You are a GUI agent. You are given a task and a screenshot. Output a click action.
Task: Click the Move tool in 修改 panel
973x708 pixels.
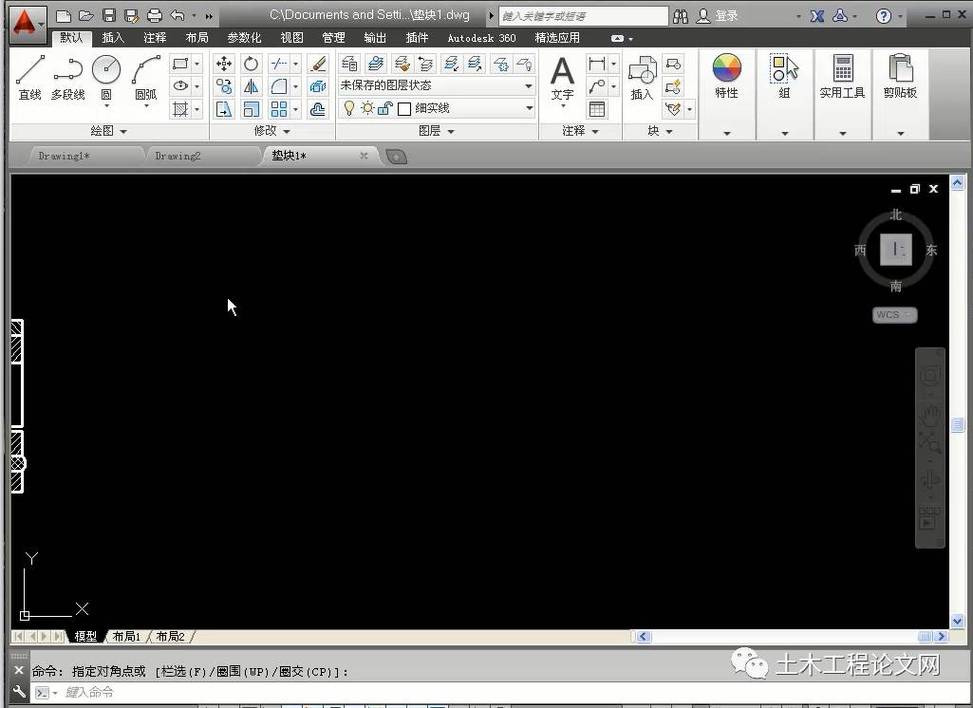pyautogui.click(x=224, y=64)
